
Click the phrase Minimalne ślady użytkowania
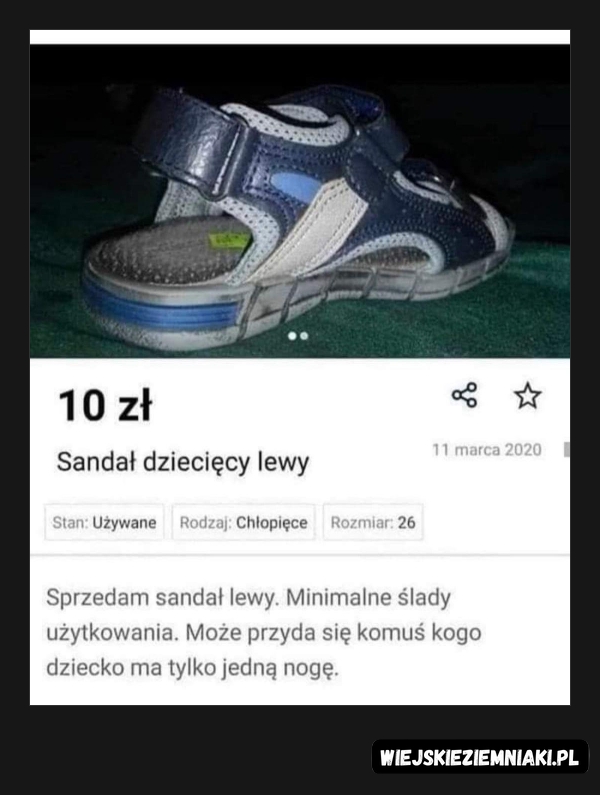tap(249, 615)
